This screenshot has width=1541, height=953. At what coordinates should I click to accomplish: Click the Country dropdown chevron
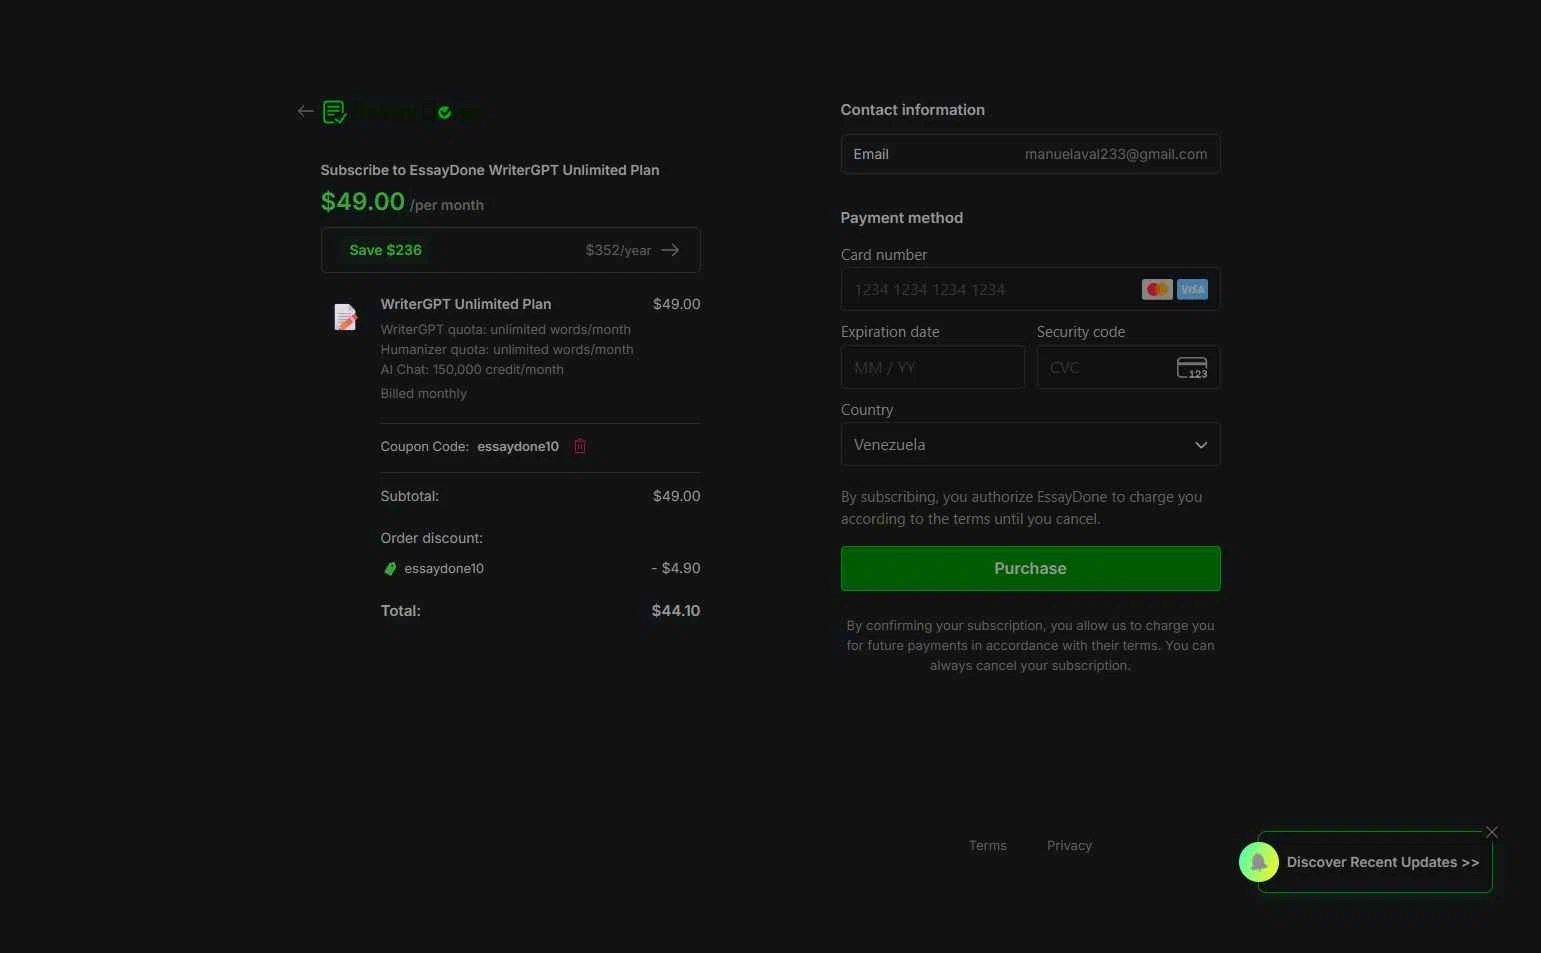[x=1201, y=445]
